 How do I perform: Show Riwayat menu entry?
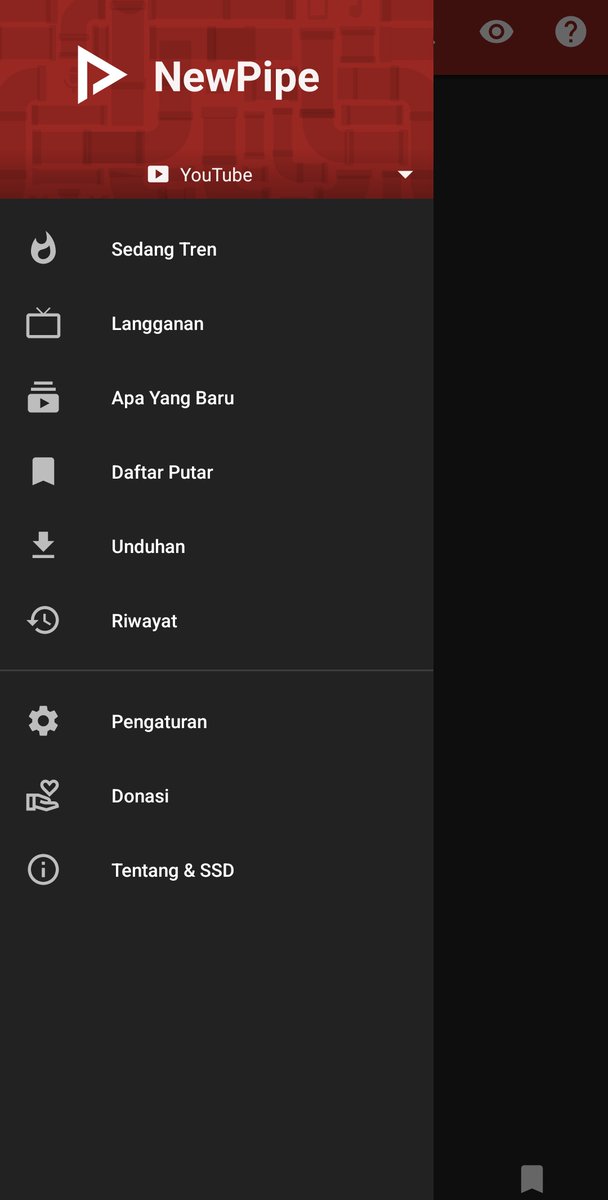coord(217,620)
